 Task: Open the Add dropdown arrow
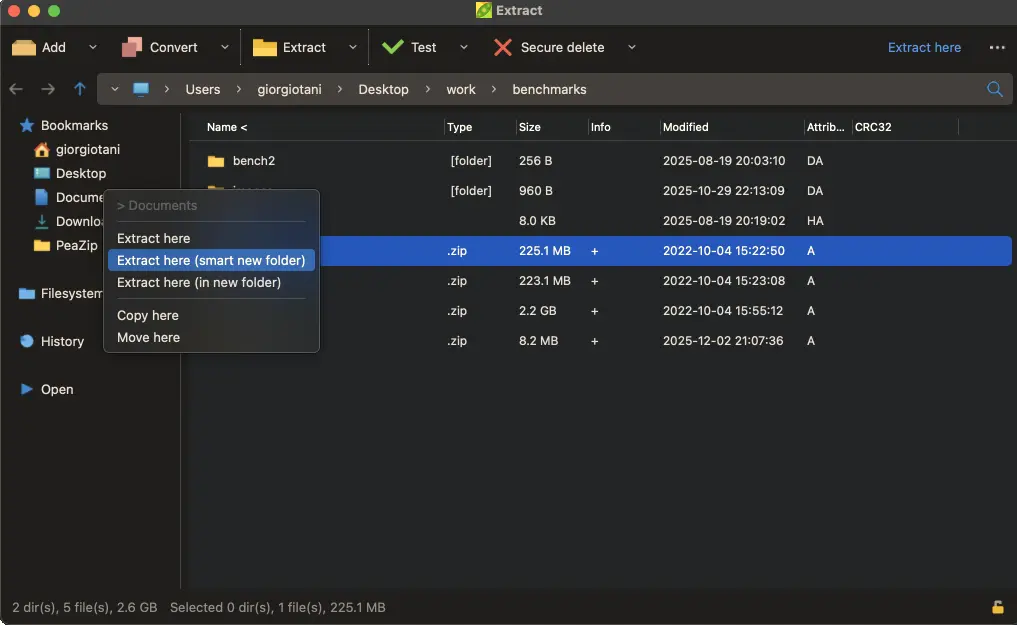coord(93,47)
